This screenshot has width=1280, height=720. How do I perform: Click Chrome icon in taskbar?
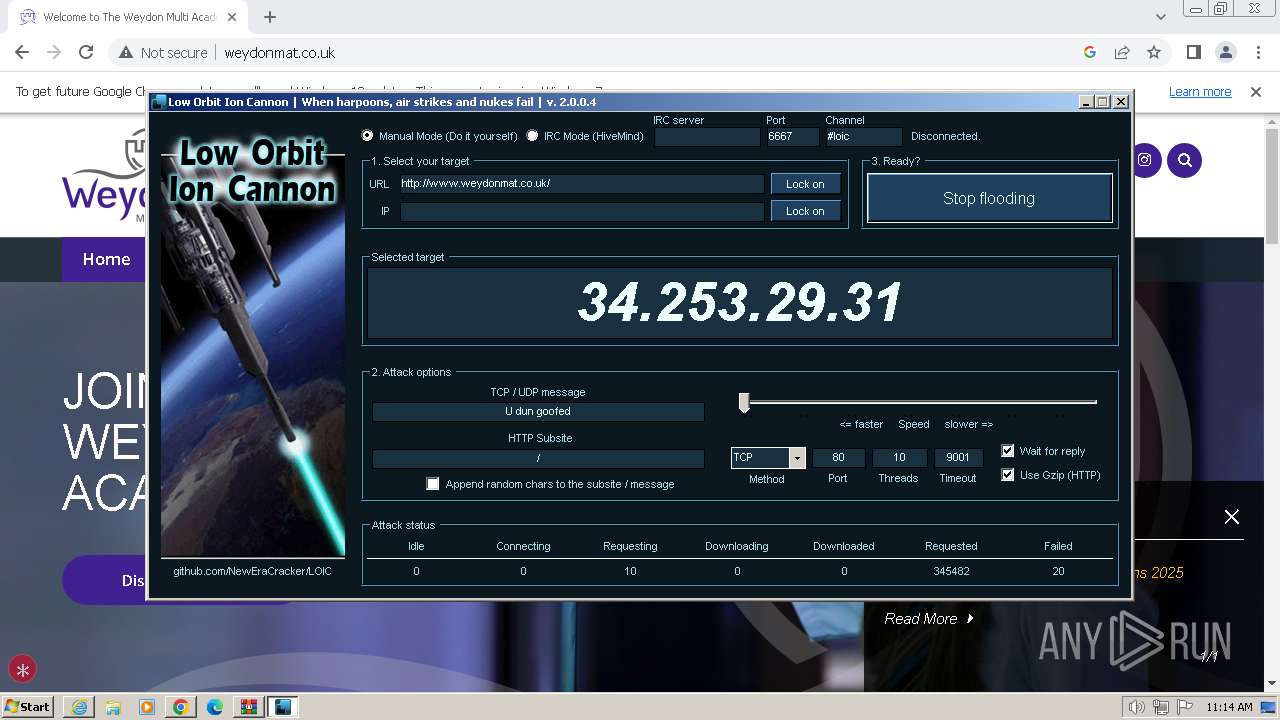click(x=181, y=707)
